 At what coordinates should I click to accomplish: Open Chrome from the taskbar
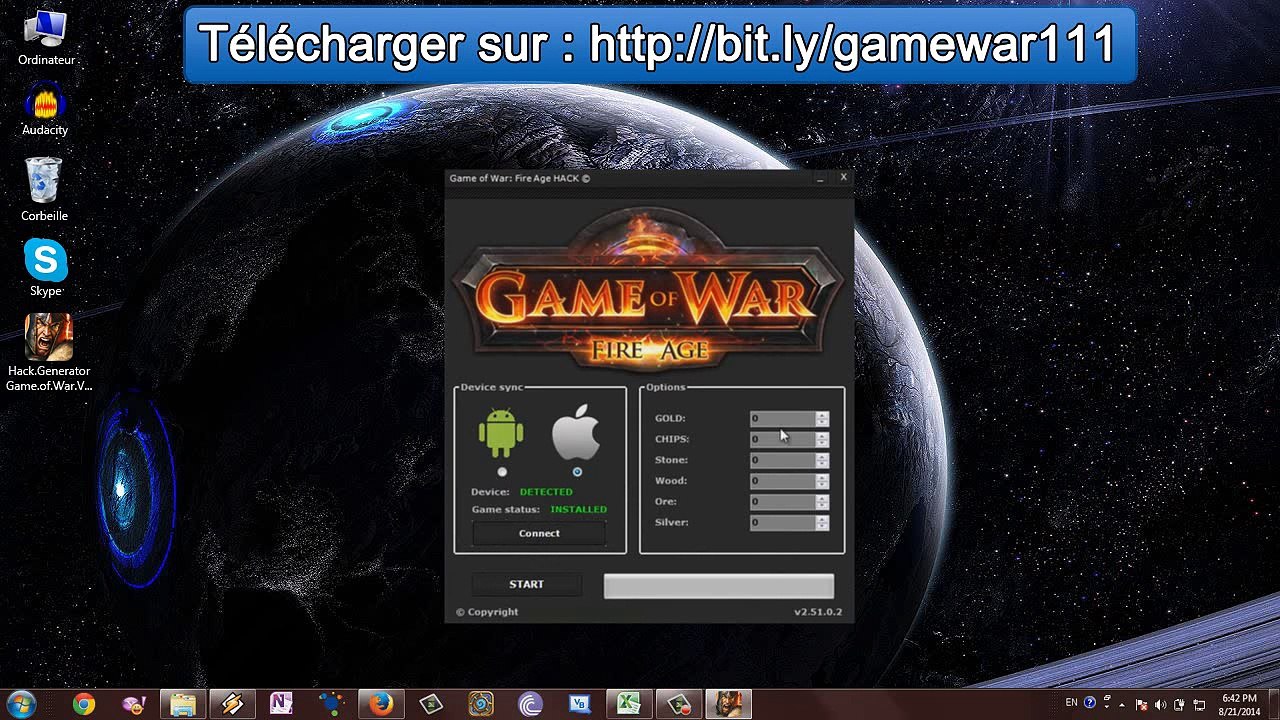(x=83, y=704)
